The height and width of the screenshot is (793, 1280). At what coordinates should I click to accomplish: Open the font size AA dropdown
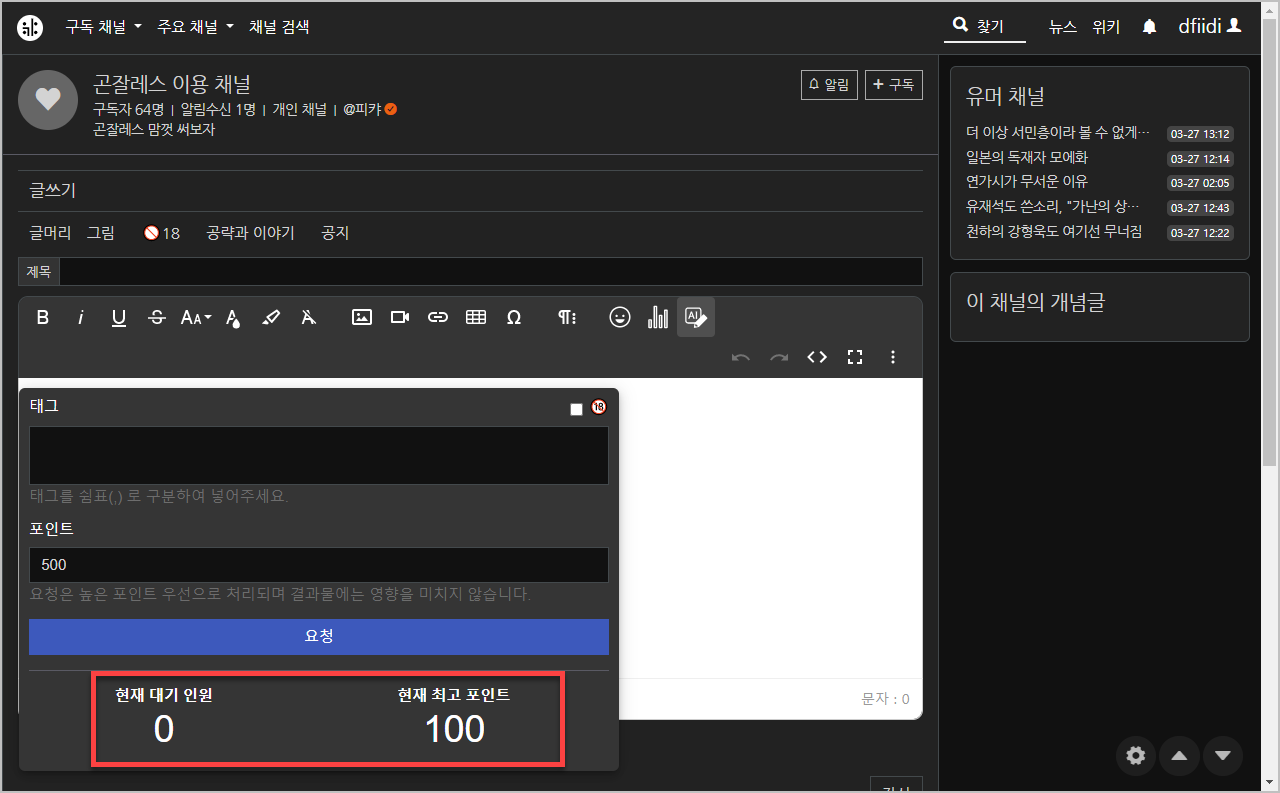pos(193,317)
